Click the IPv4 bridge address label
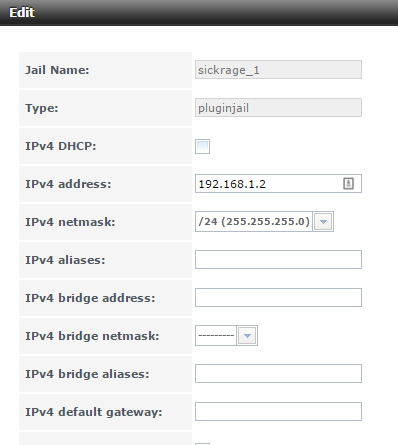Screen dimensions: 398x445 90,298
